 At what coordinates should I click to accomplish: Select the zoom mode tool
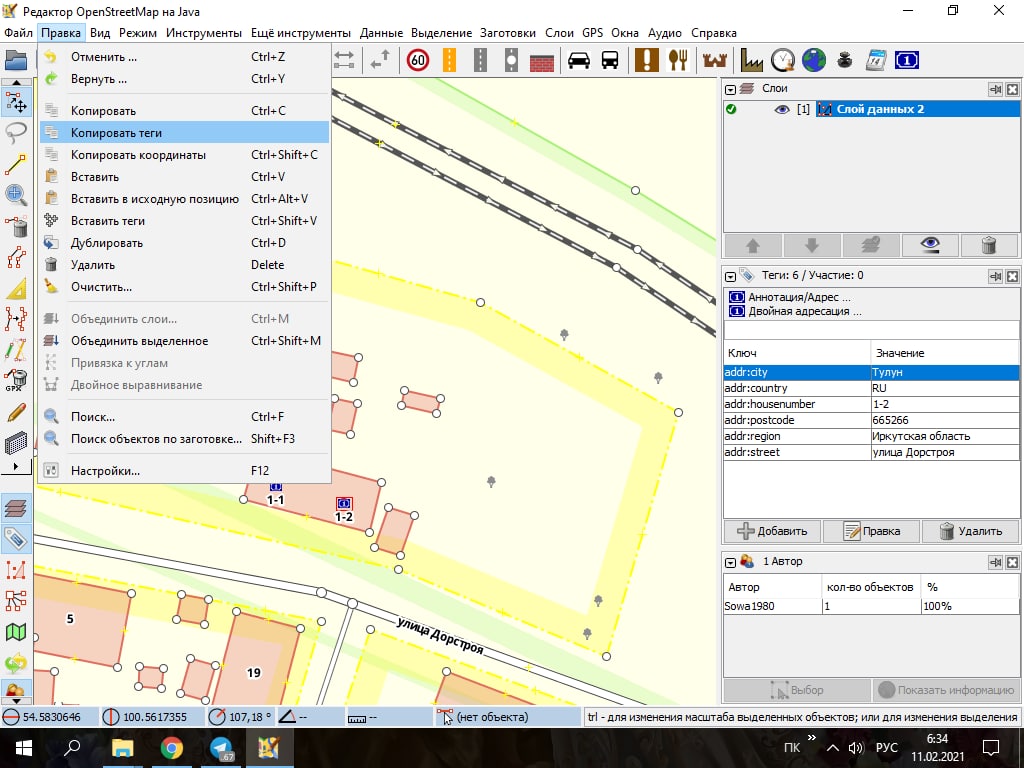pyautogui.click(x=16, y=195)
